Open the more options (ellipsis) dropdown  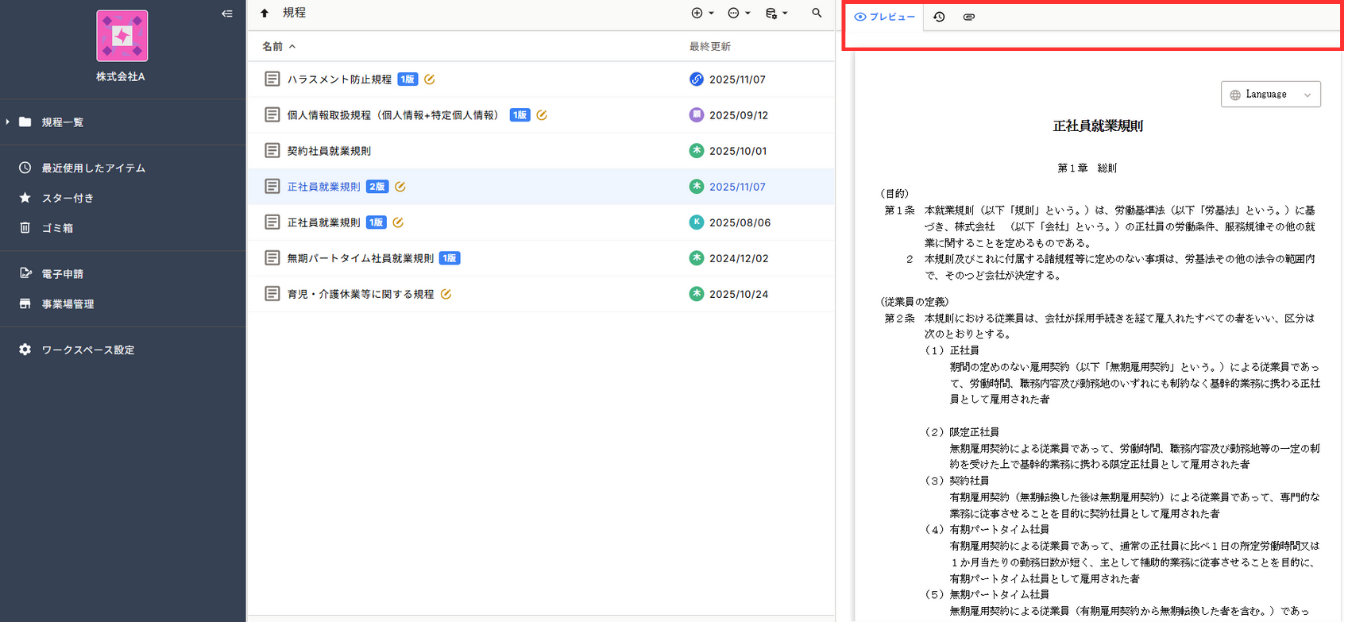point(738,13)
